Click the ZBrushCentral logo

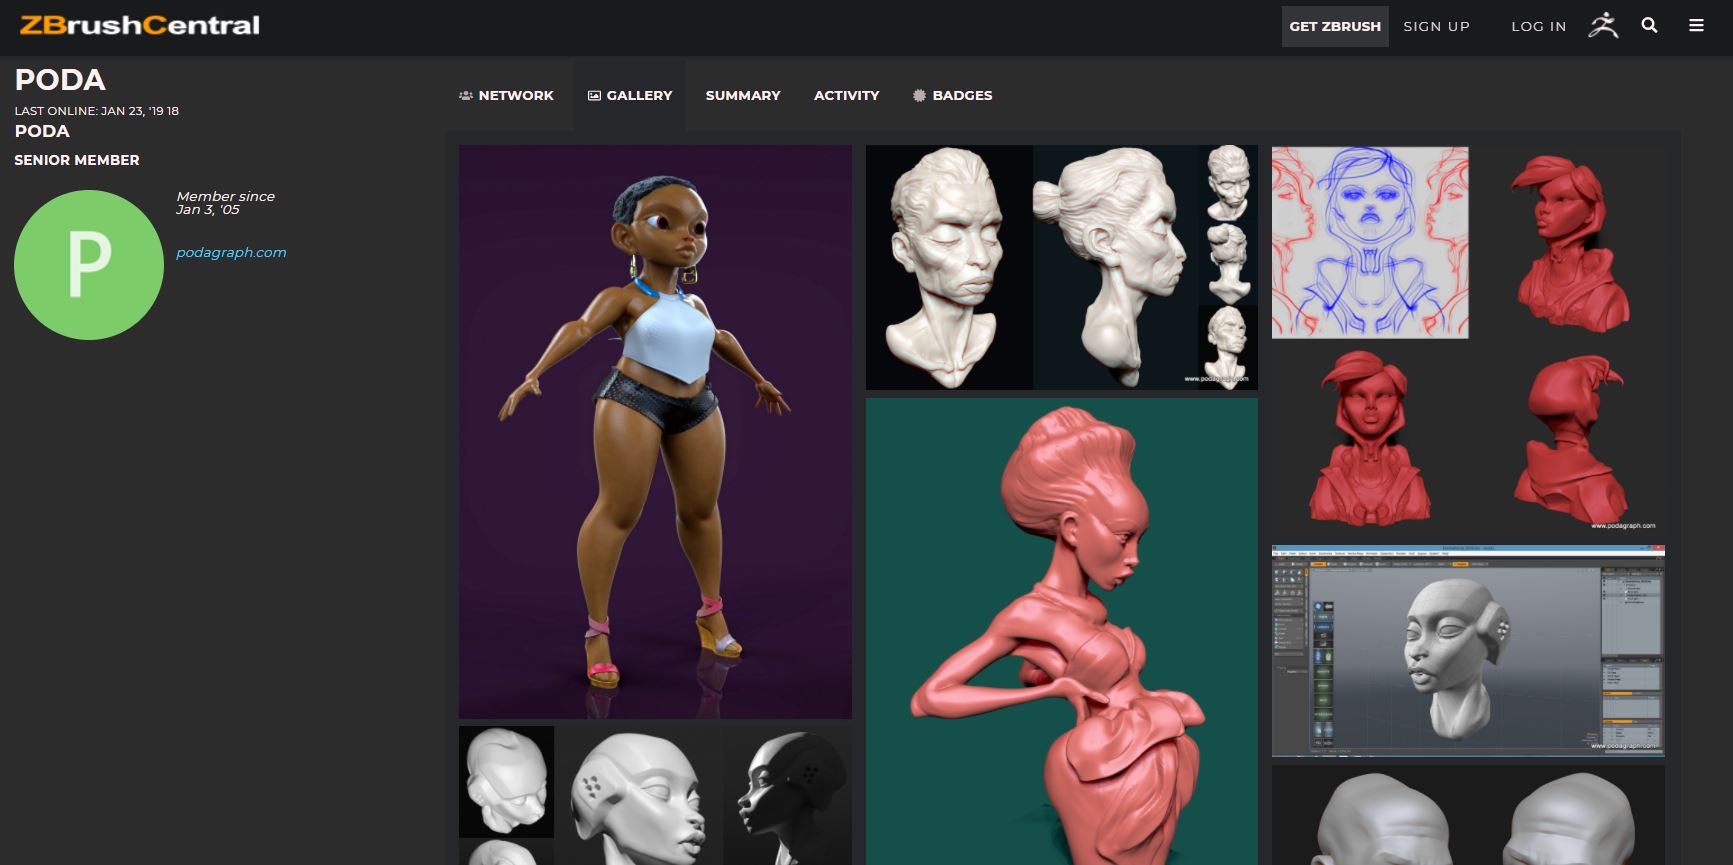pyautogui.click(x=140, y=26)
